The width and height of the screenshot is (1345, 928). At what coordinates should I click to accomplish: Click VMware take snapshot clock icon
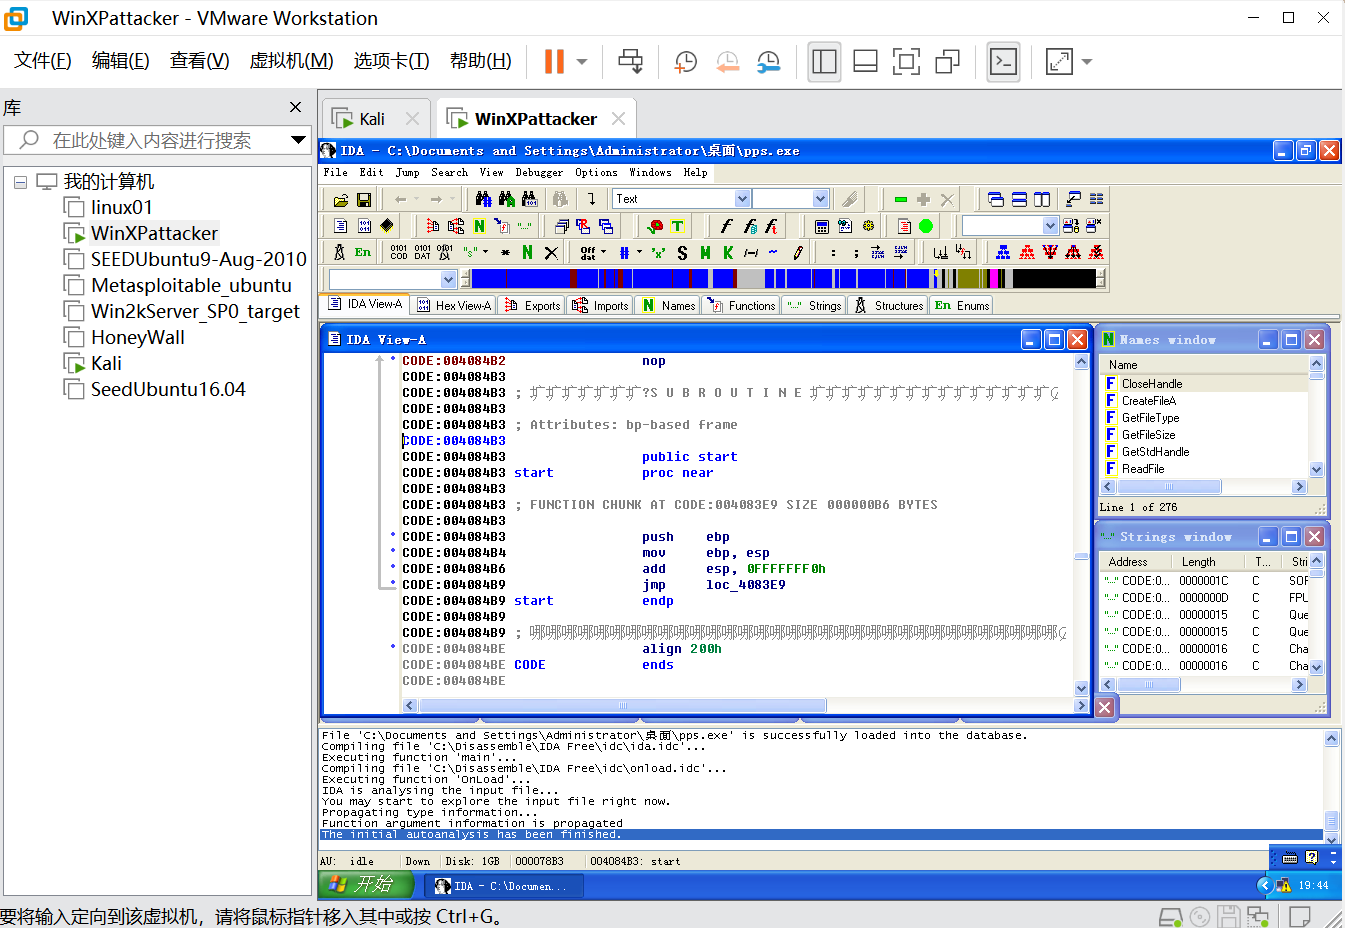point(685,61)
